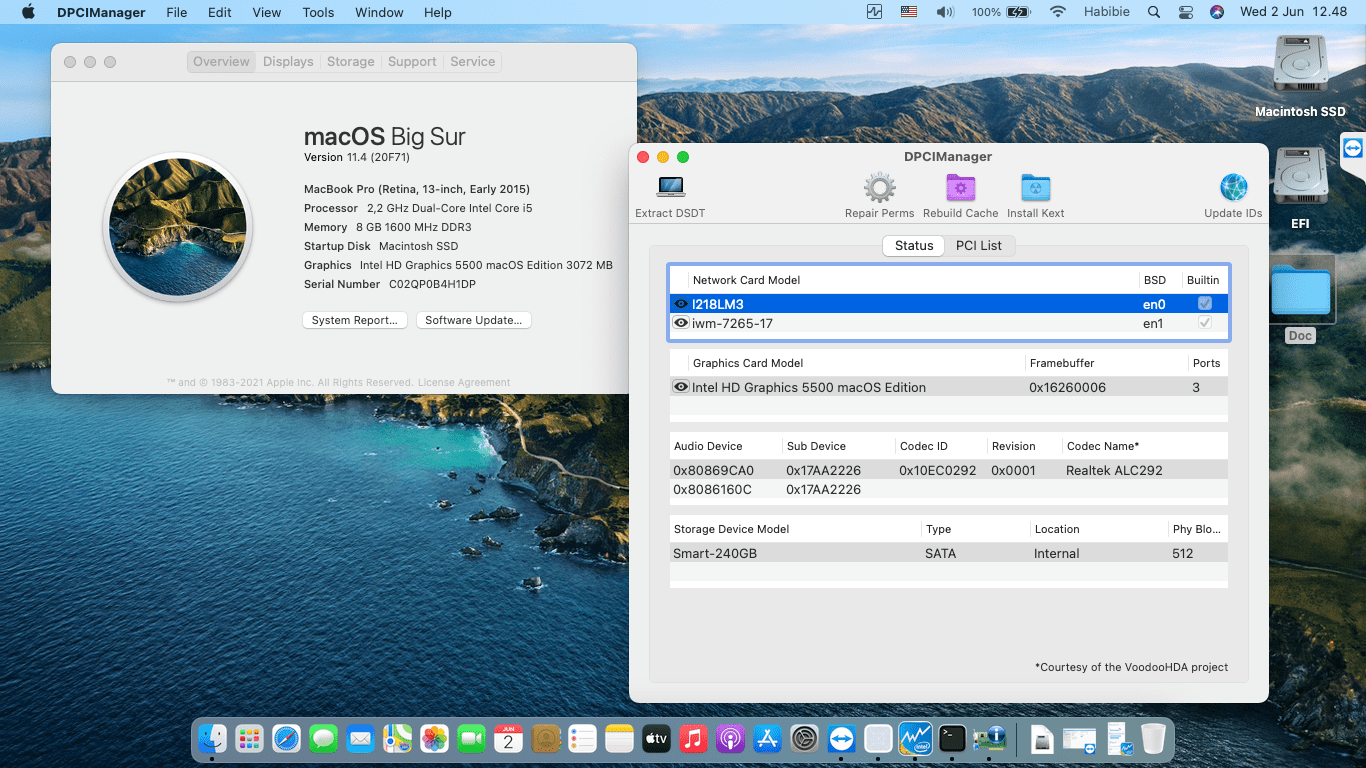The width and height of the screenshot is (1366, 768).
Task: Open the Displays tab in About This Mac
Action: tap(288, 61)
